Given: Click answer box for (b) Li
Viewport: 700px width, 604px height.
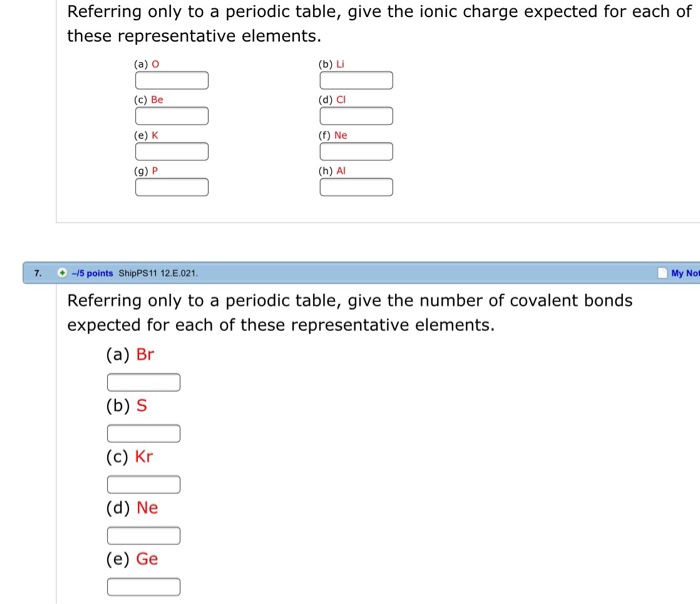Looking at the screenshot, I should point(356,81).
